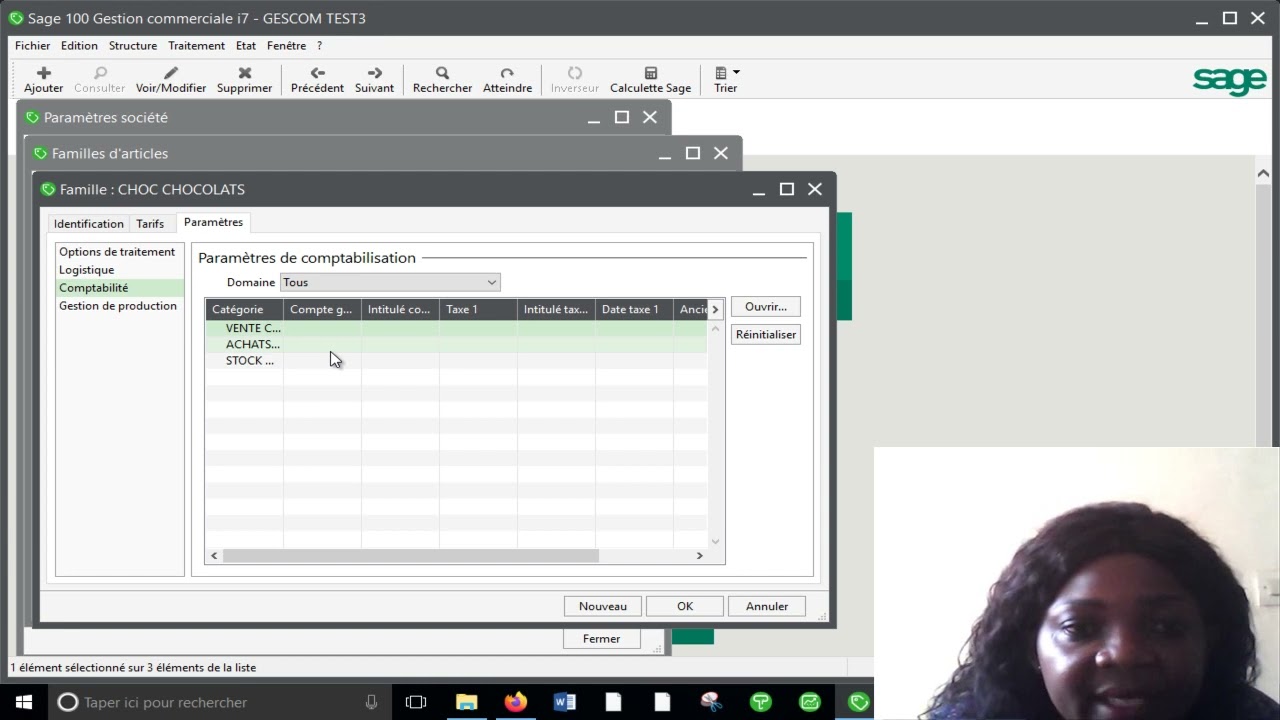
Task: Minimize the Familles d'articles window
Action: [665, 154]
